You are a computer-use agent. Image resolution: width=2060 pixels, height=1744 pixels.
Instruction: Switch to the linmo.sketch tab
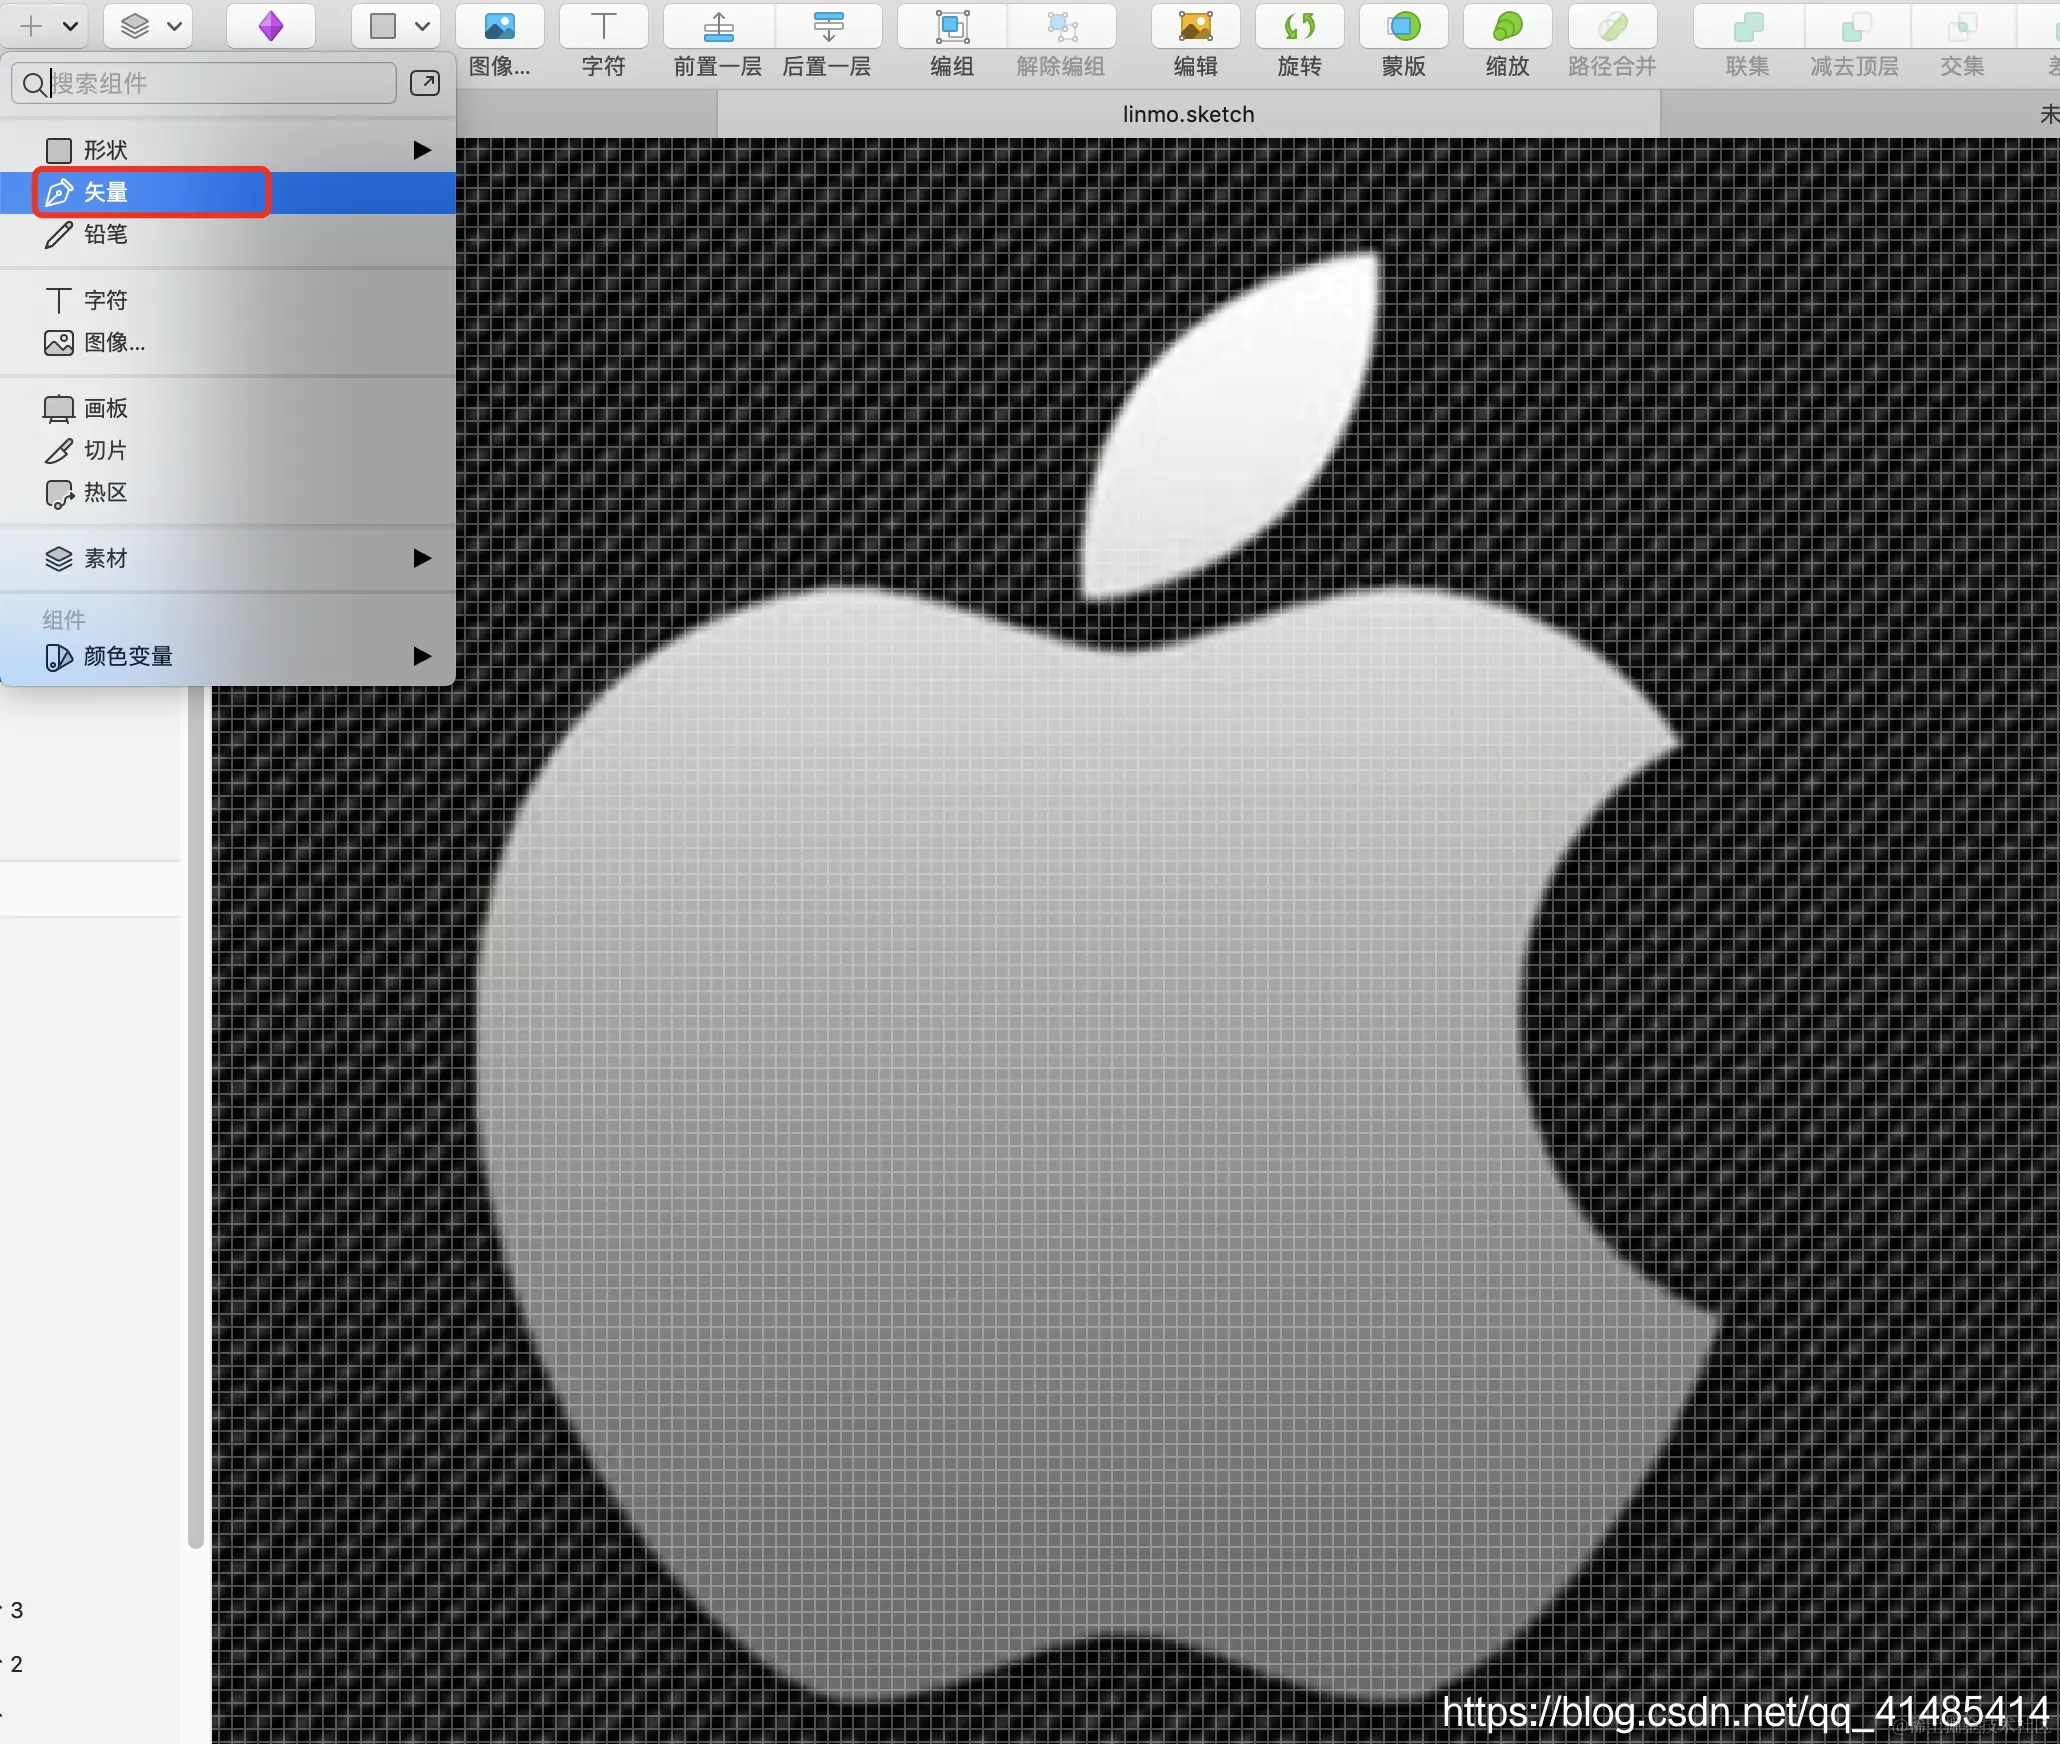pyautogui.click(x=1188, y=114)
